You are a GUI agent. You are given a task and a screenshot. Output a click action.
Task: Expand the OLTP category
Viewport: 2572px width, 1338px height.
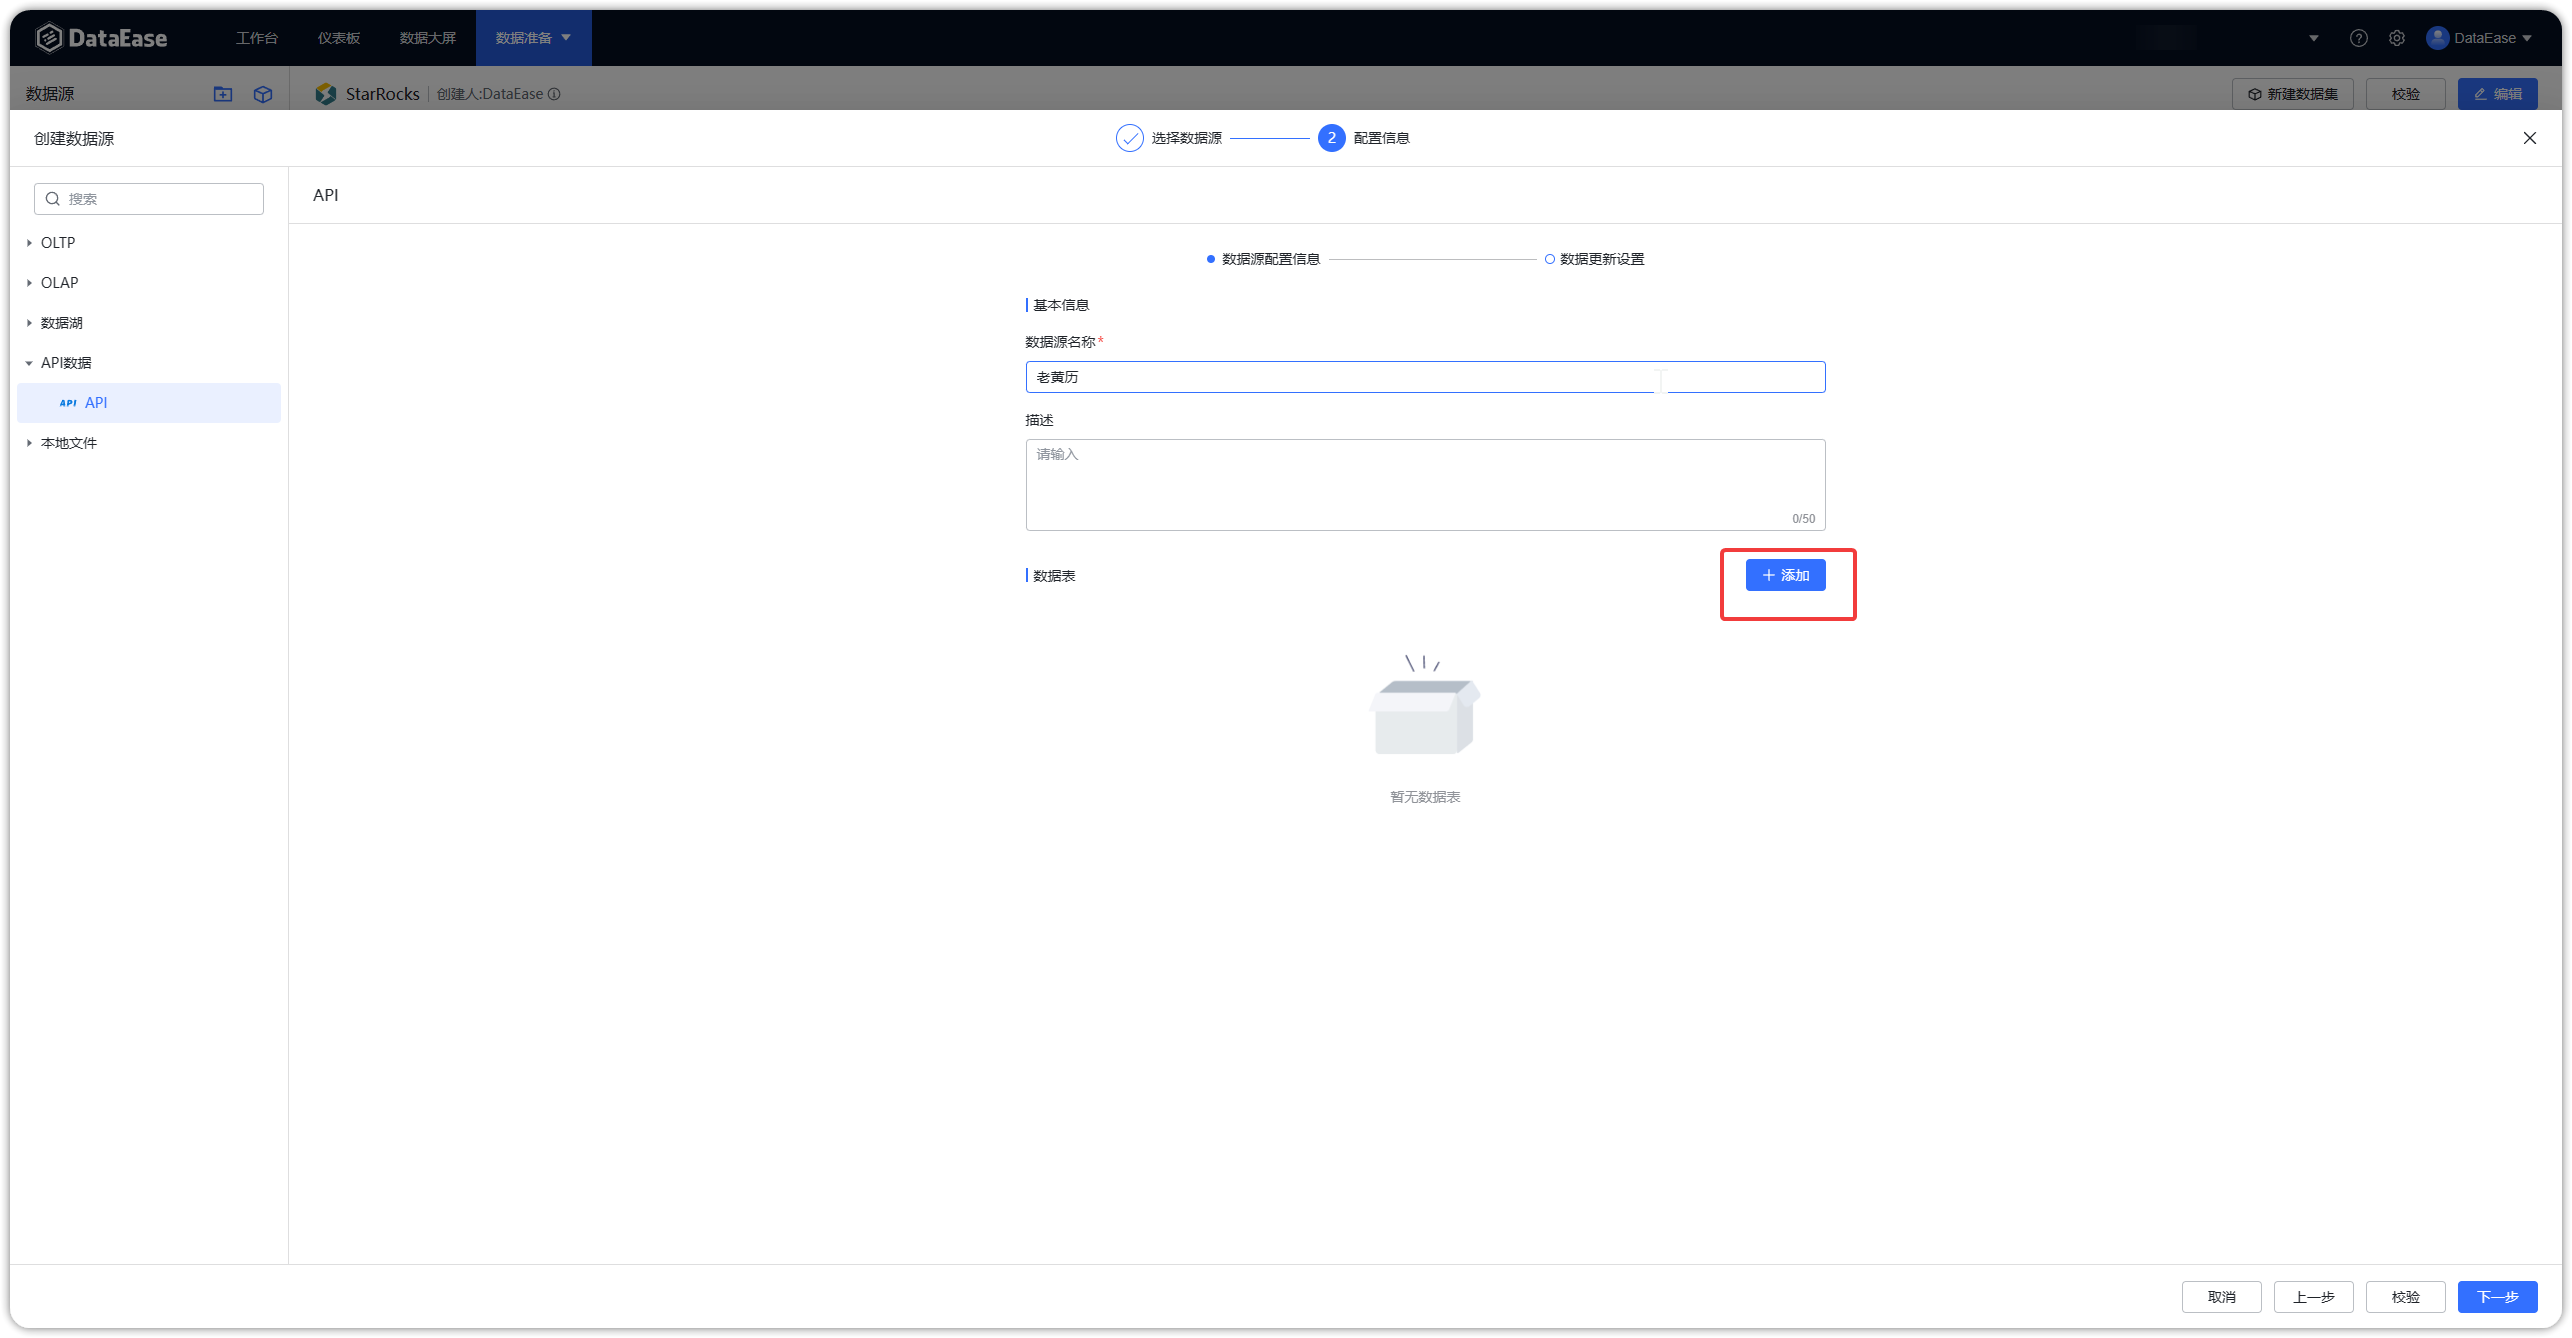coord(29,242)
